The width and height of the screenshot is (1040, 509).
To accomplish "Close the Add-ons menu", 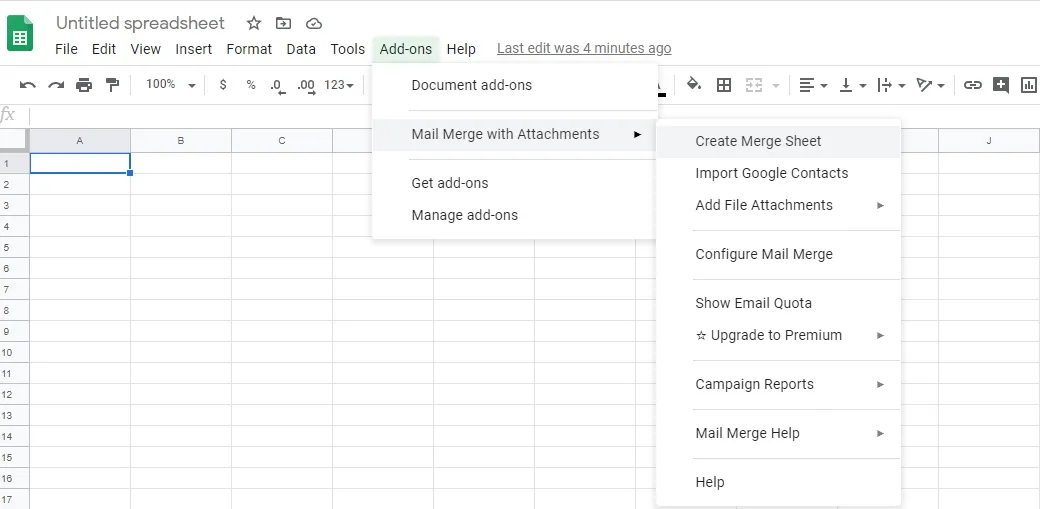I will (406, 49).
